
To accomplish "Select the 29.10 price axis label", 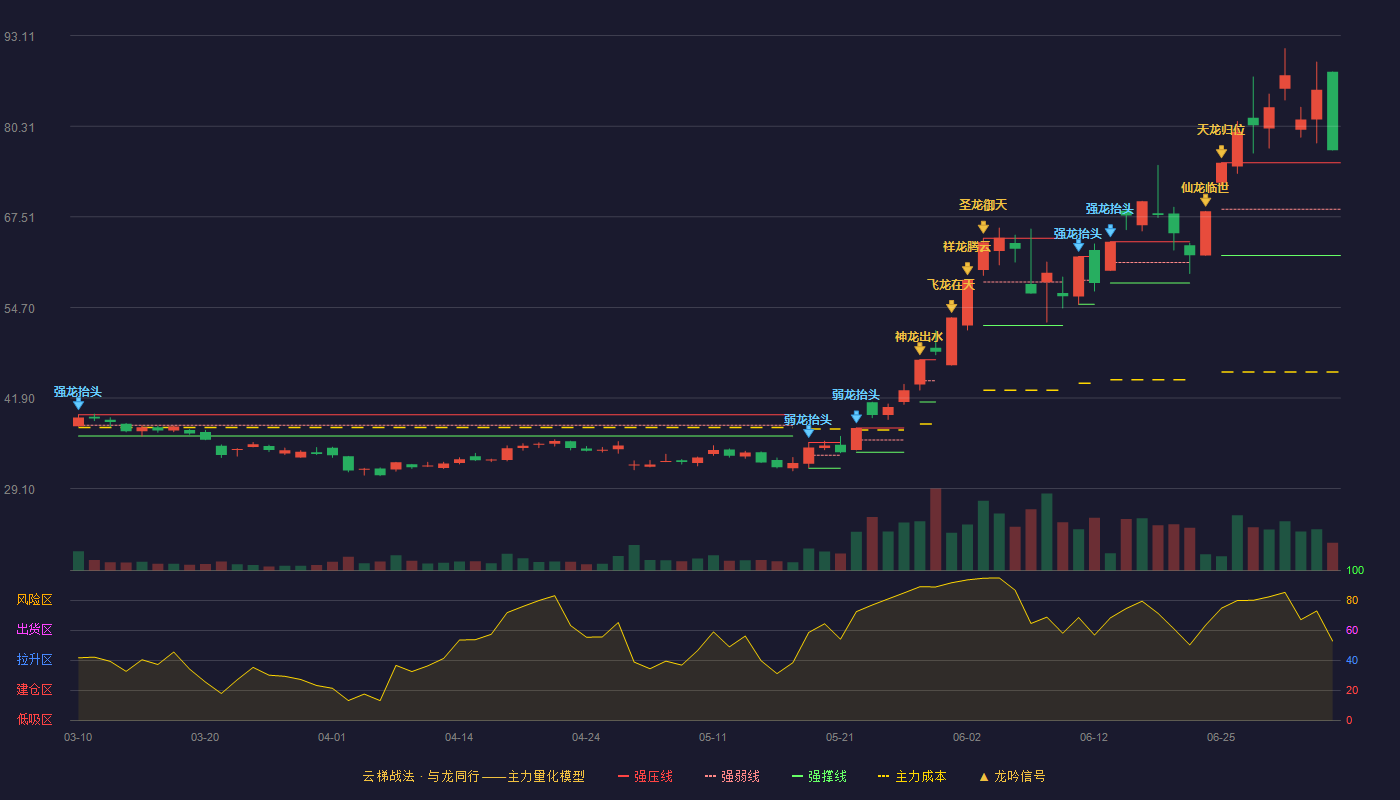I will pos(19,490).
